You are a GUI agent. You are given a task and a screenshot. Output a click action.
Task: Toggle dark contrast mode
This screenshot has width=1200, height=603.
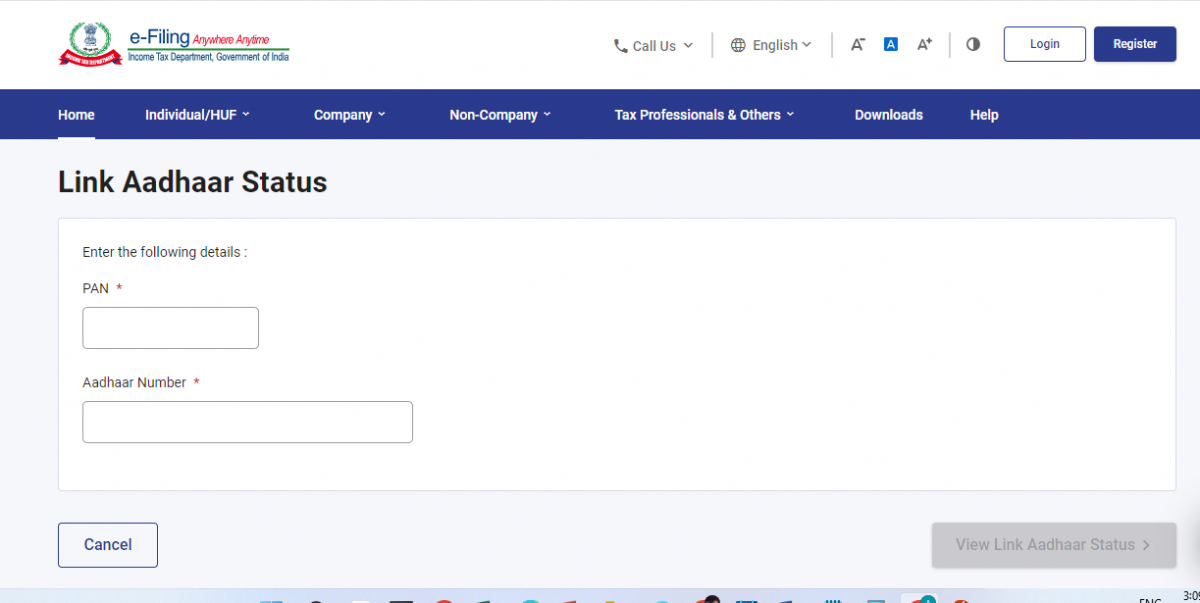[972, 44]
